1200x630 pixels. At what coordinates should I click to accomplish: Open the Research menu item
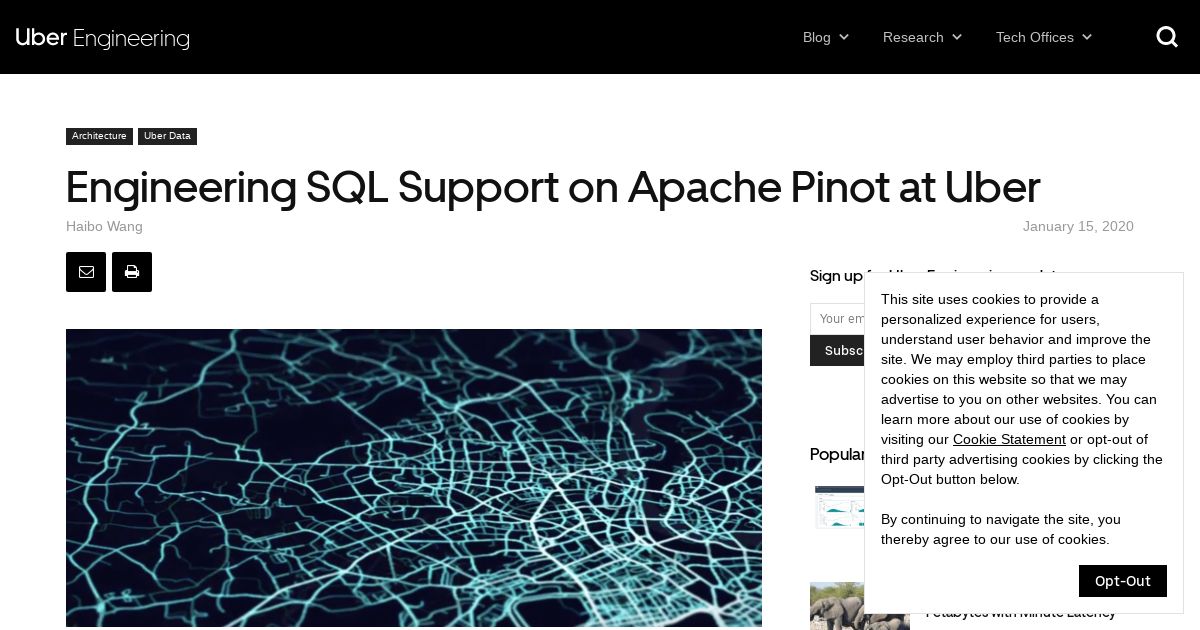913,37
